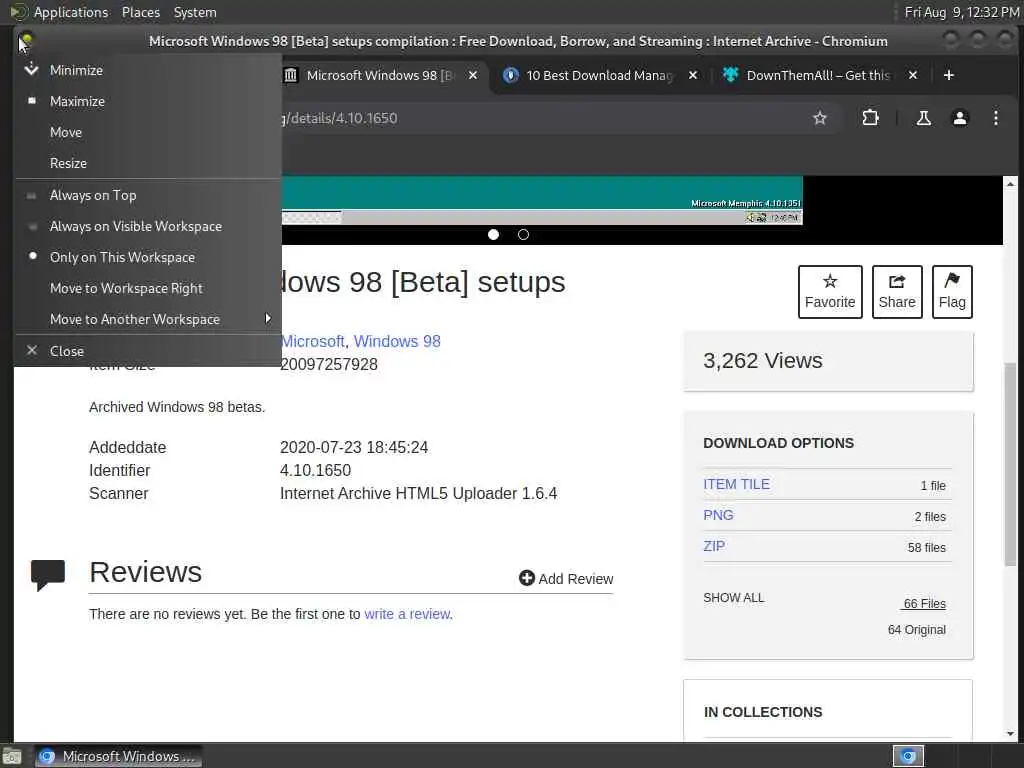
Task: Click Microsoft Windows taskbar window button
Action: [118, 756]
